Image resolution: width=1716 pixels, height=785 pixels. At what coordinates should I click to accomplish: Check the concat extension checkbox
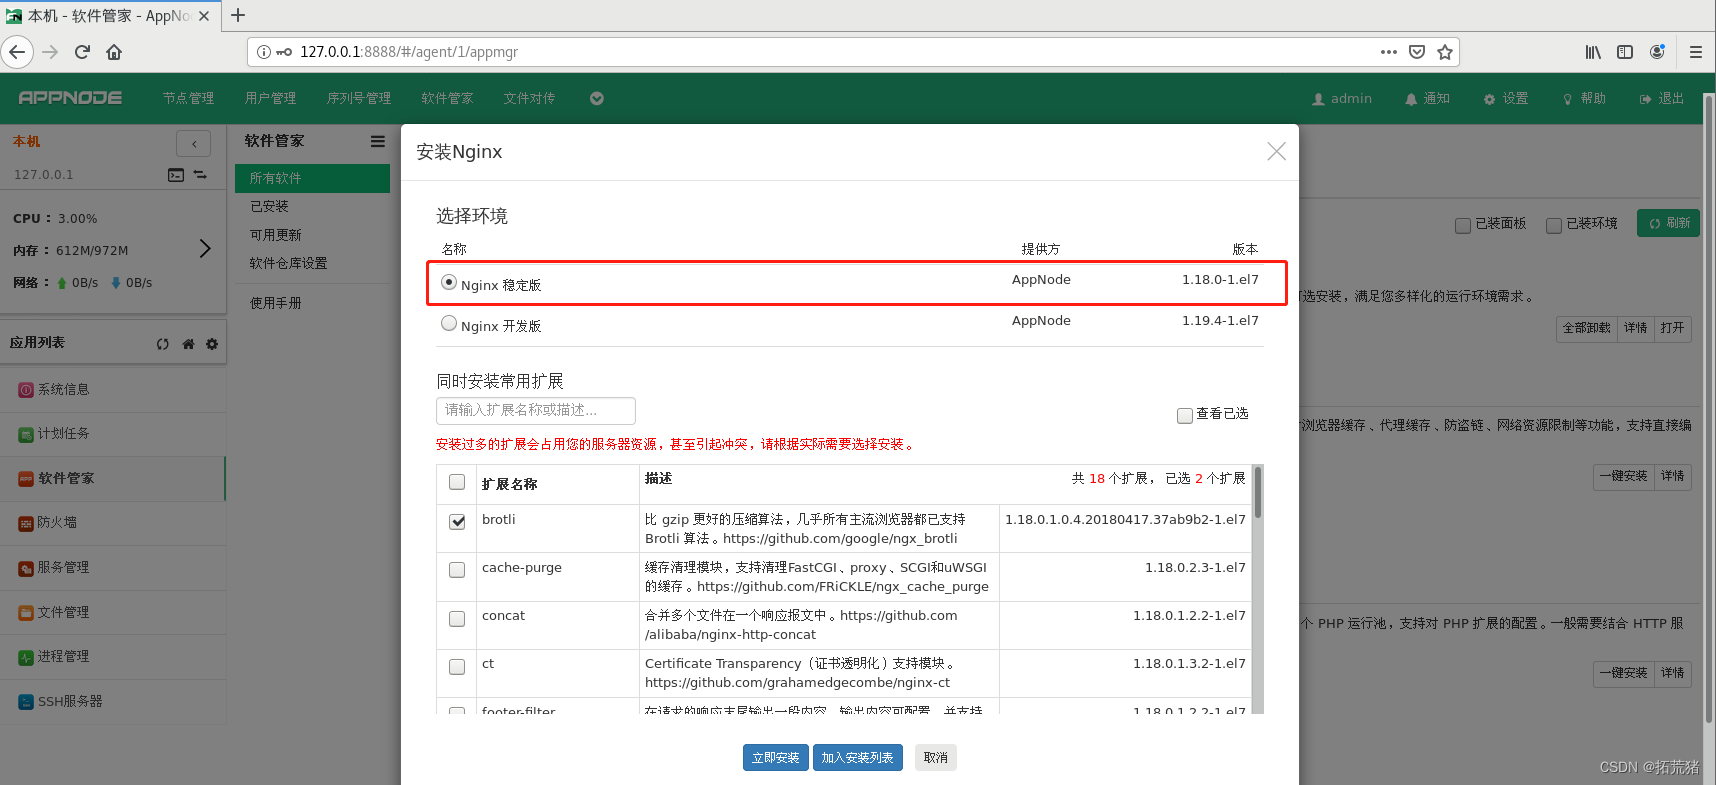(457, 618)
